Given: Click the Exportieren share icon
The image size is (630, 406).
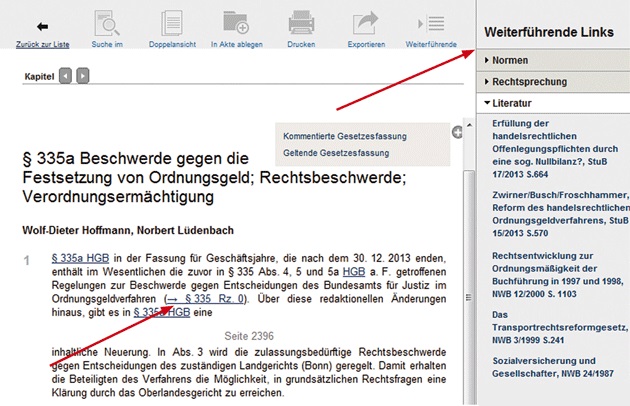Looking at the screenshot, I should 367,24.
